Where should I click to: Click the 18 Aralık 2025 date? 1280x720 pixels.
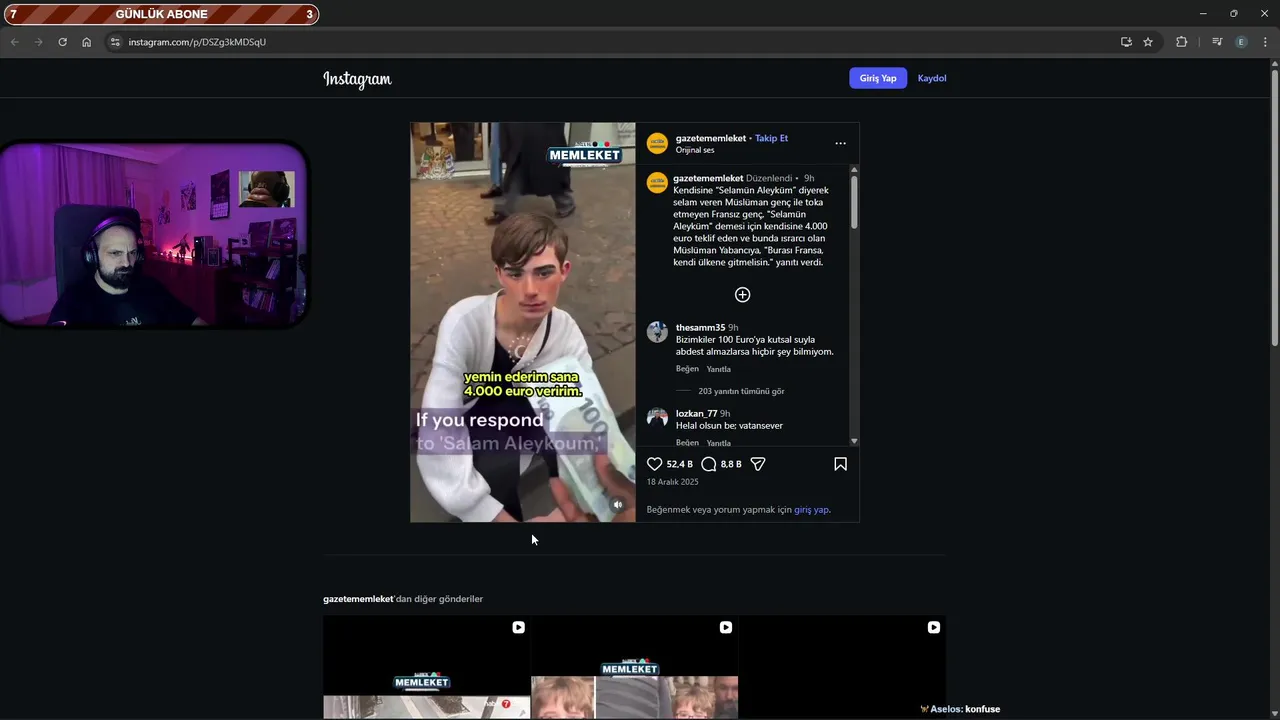672,482
